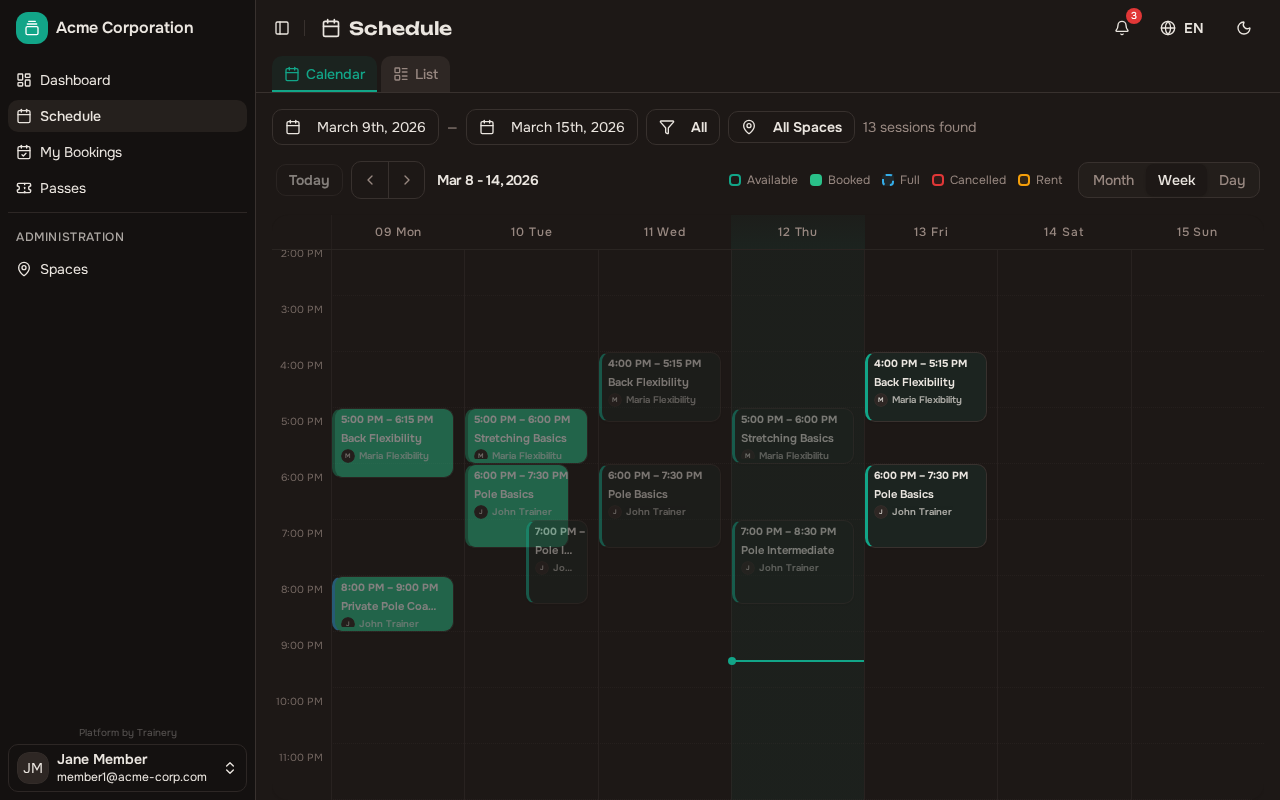Image resolution: width=1280 pixels, height=800 pixels.
Task: Switch to Day view
Action: tap(1232, 180)
